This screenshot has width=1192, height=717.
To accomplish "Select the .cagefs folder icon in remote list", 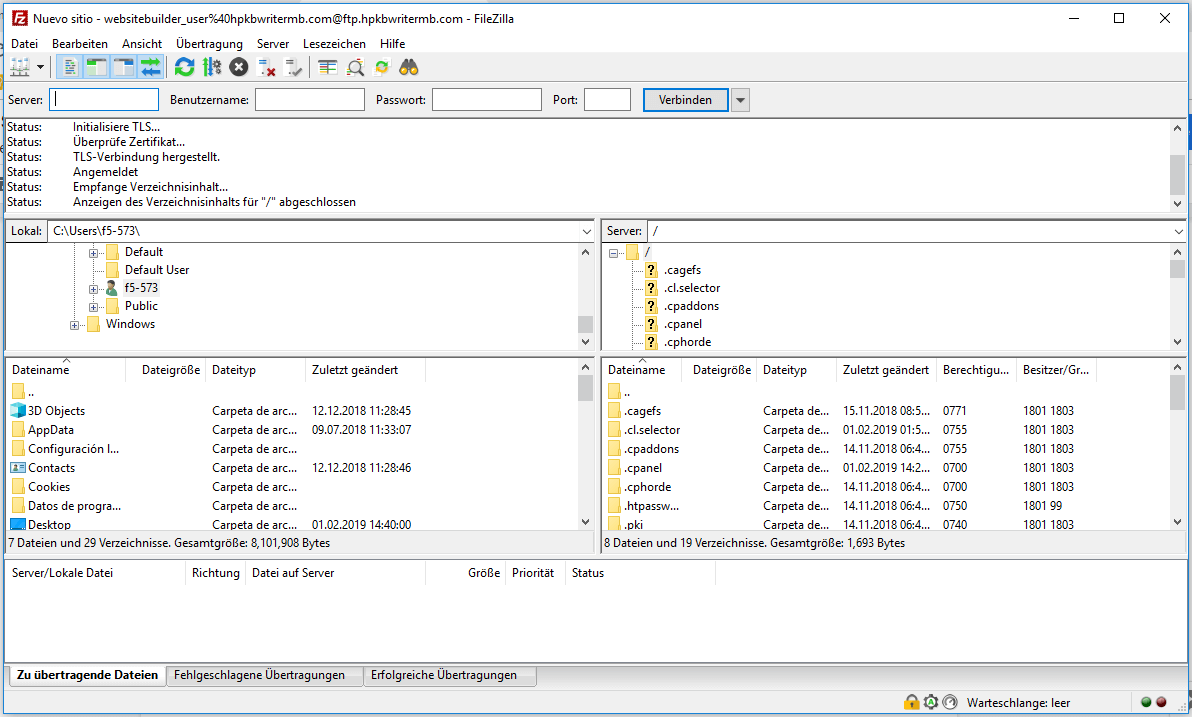I will pyautogui.click(x=614, y=411).
